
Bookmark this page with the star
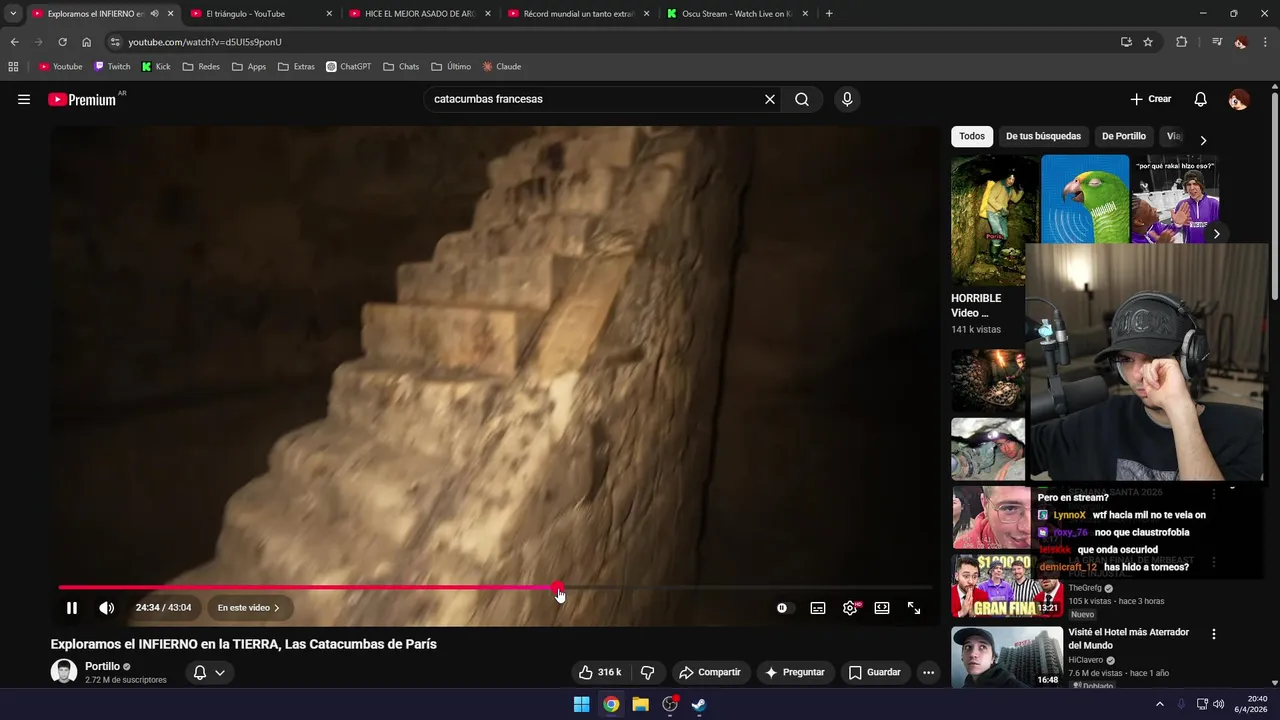[1148, 42]
